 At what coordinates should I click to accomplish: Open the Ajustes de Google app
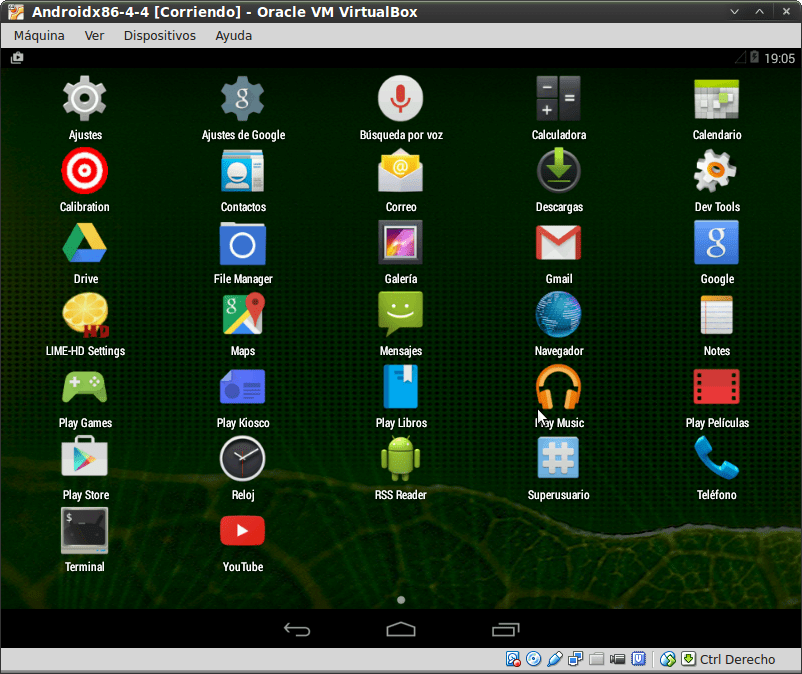click(x=242, y=98)
